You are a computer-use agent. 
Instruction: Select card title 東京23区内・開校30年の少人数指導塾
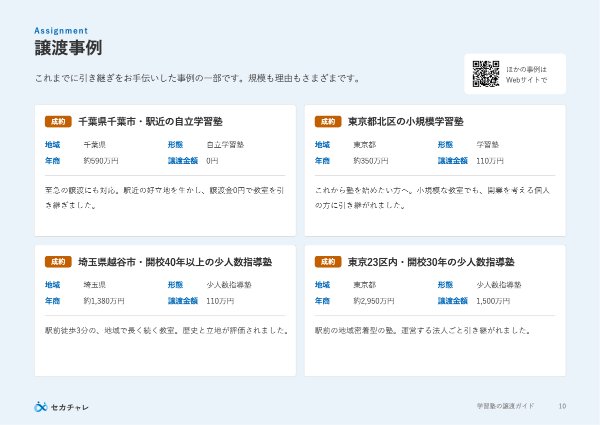[431, 262]
